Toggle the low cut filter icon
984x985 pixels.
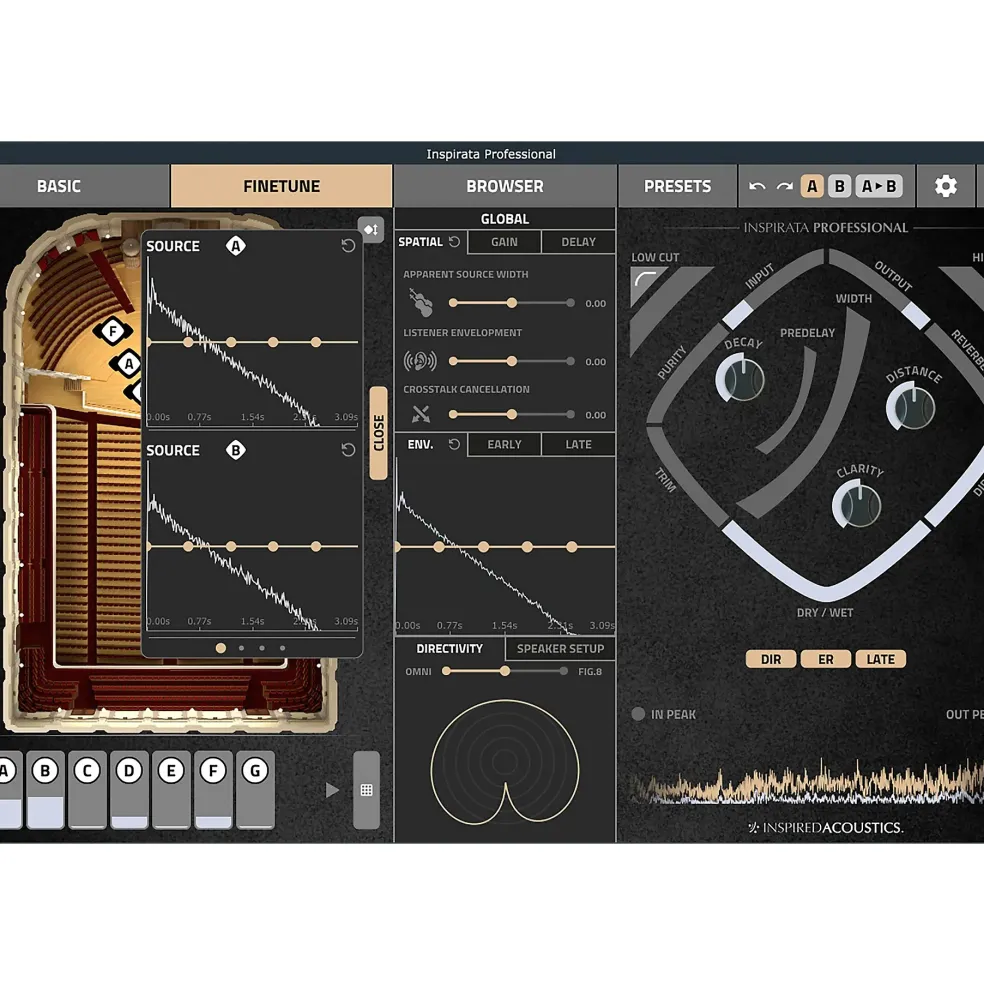tap(645, 280)
